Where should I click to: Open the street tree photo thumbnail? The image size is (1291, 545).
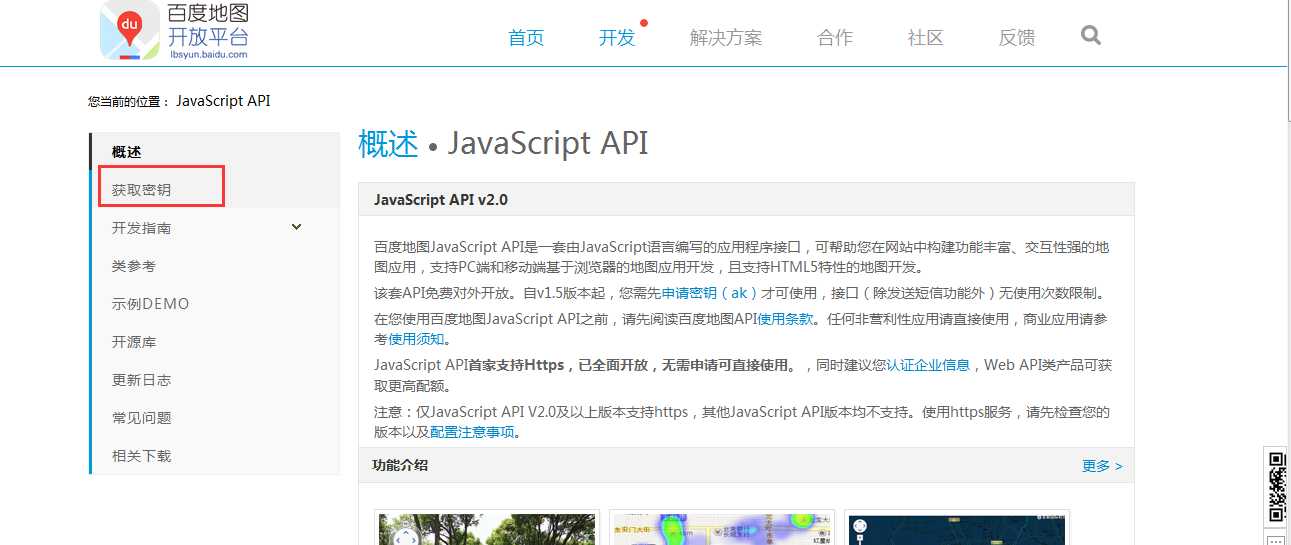[487, 528]
